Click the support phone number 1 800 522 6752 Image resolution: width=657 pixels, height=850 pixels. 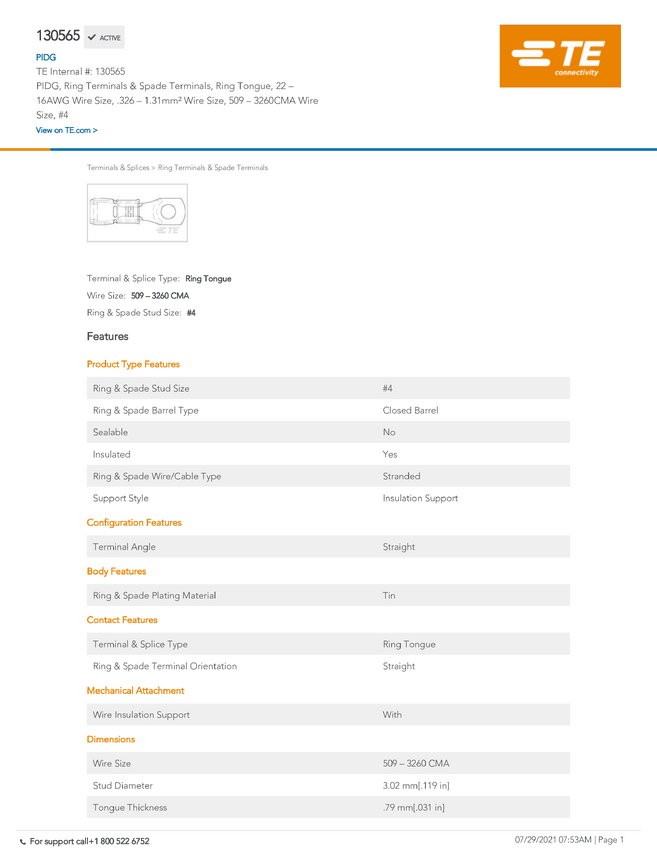coord(120,841)
